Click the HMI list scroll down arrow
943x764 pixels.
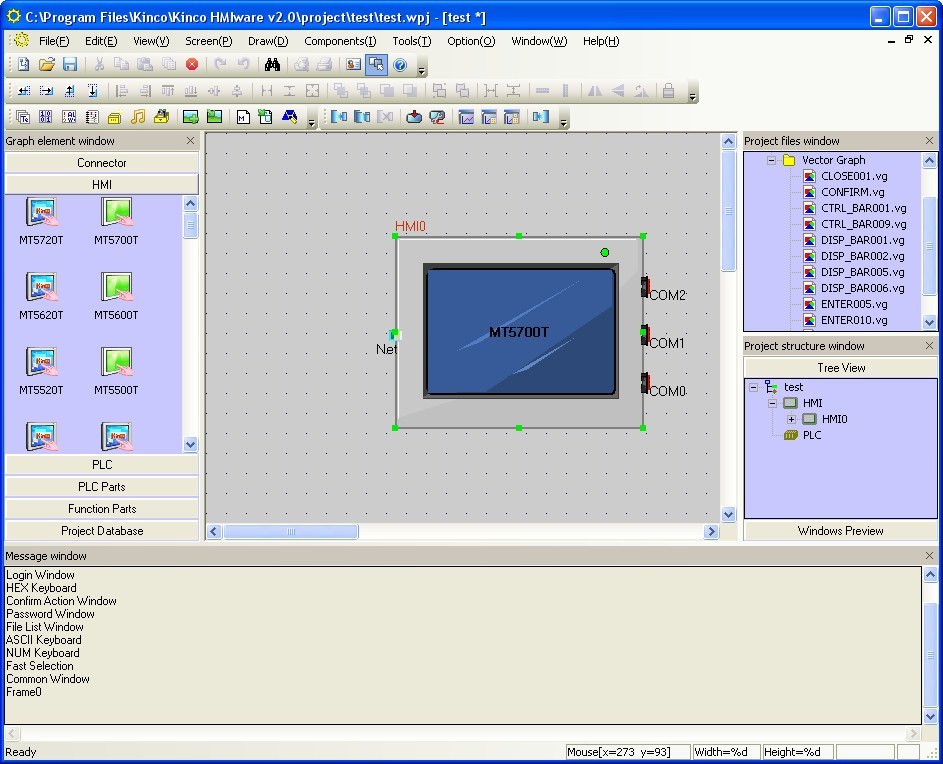coord(191,445)
